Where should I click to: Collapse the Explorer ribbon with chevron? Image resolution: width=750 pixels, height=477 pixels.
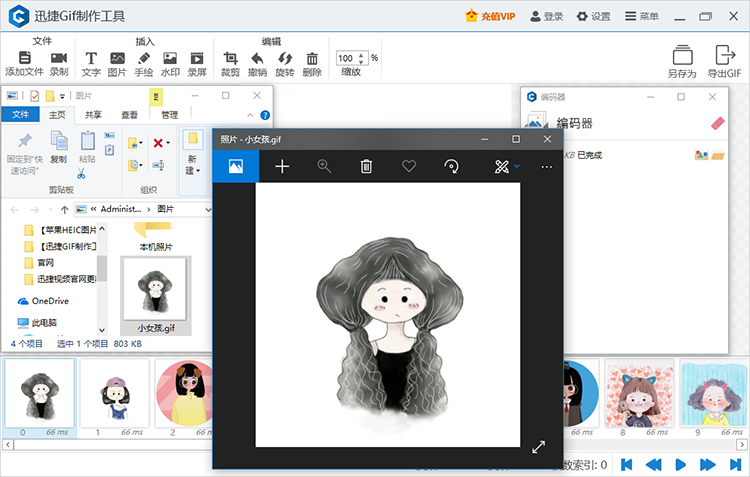click(x=250, y=115)
